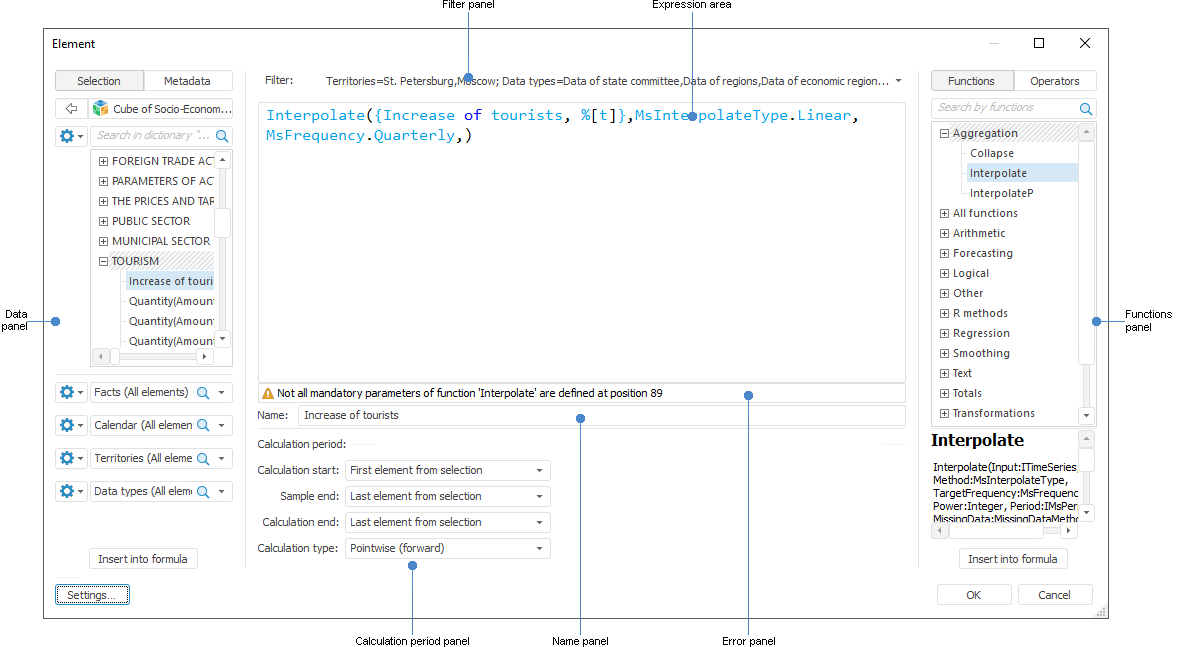The image size is (1178, 647).
Task: Click the back arrow above the data tree
Action: [70, 108]
